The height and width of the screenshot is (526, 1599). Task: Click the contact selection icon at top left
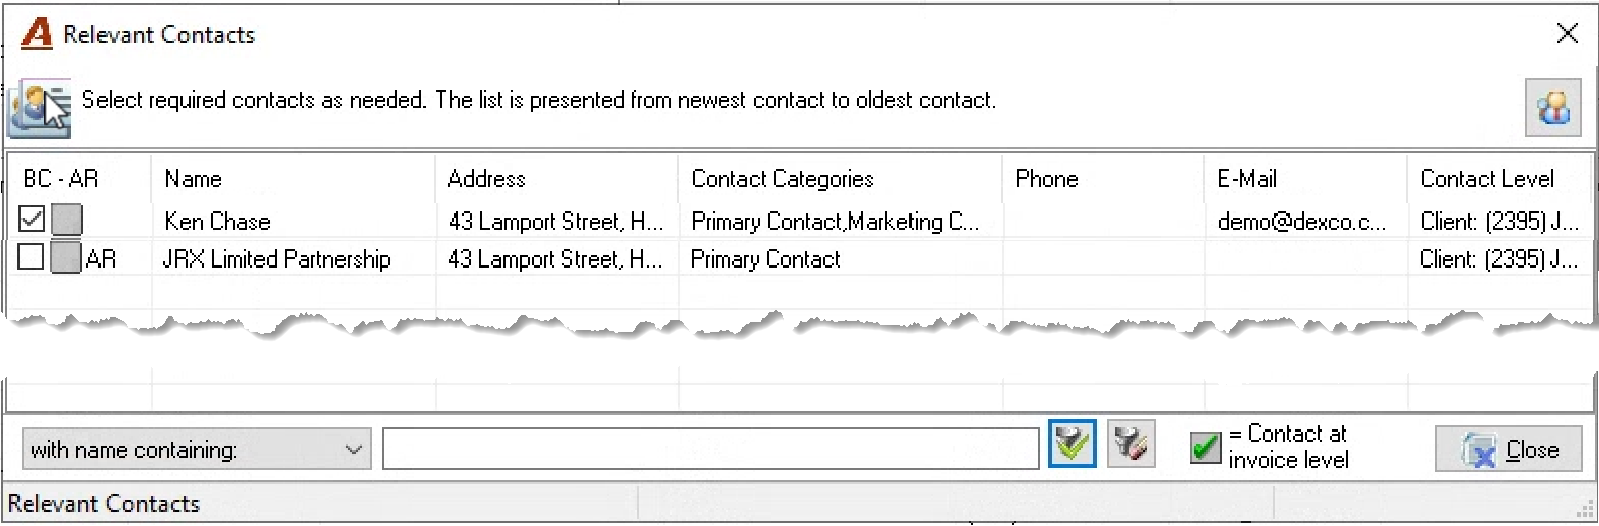pyautogui.click(x=40, y=109)
